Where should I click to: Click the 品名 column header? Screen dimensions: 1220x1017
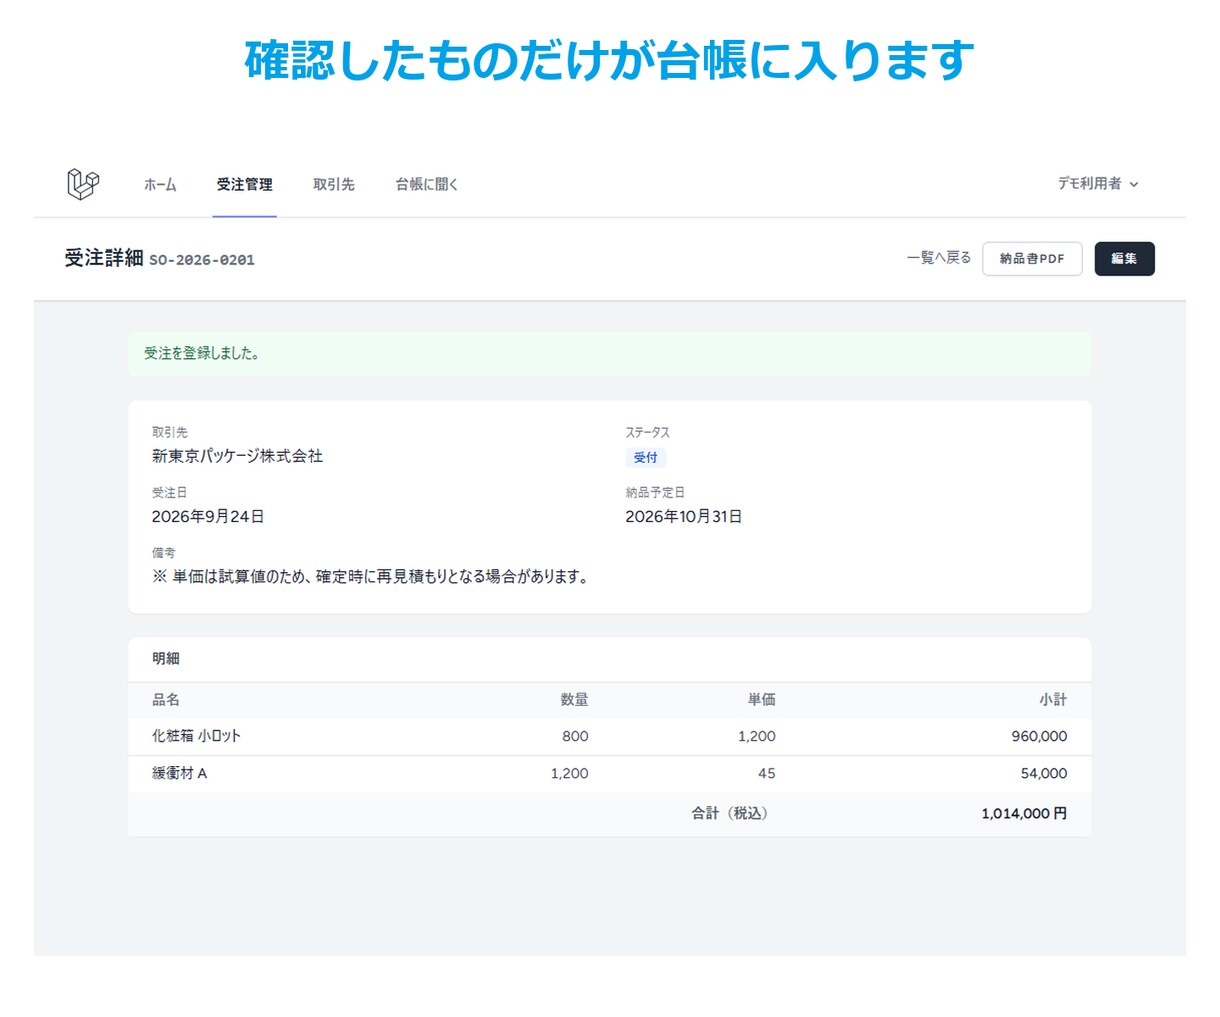pos(166,700)
